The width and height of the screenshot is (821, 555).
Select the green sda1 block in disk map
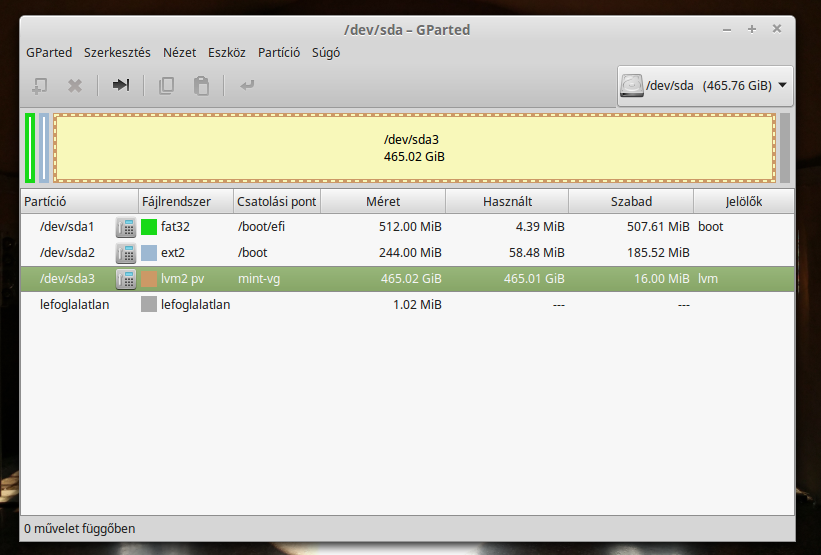[30, 148]
